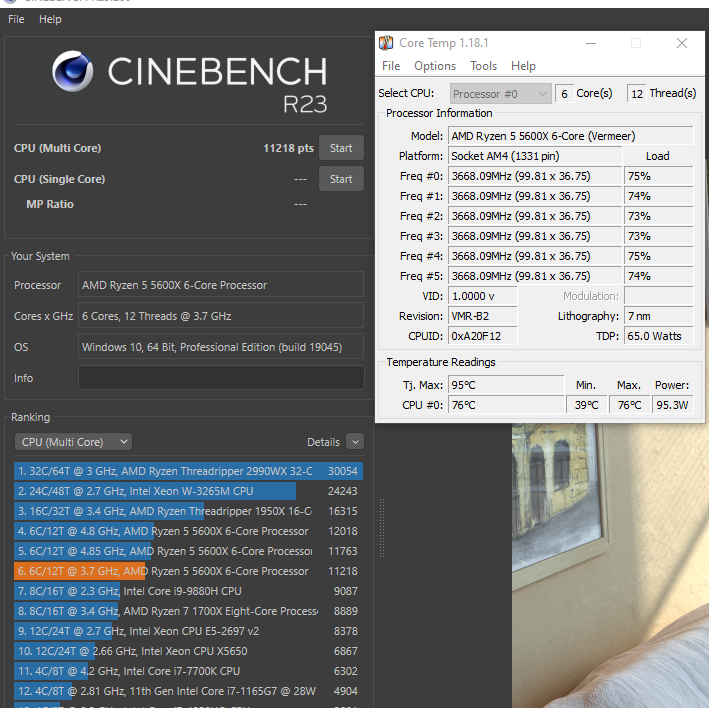Click the 12 Thread(s) count box
This screenshot has height=708, width=709.
pos(637,94)
